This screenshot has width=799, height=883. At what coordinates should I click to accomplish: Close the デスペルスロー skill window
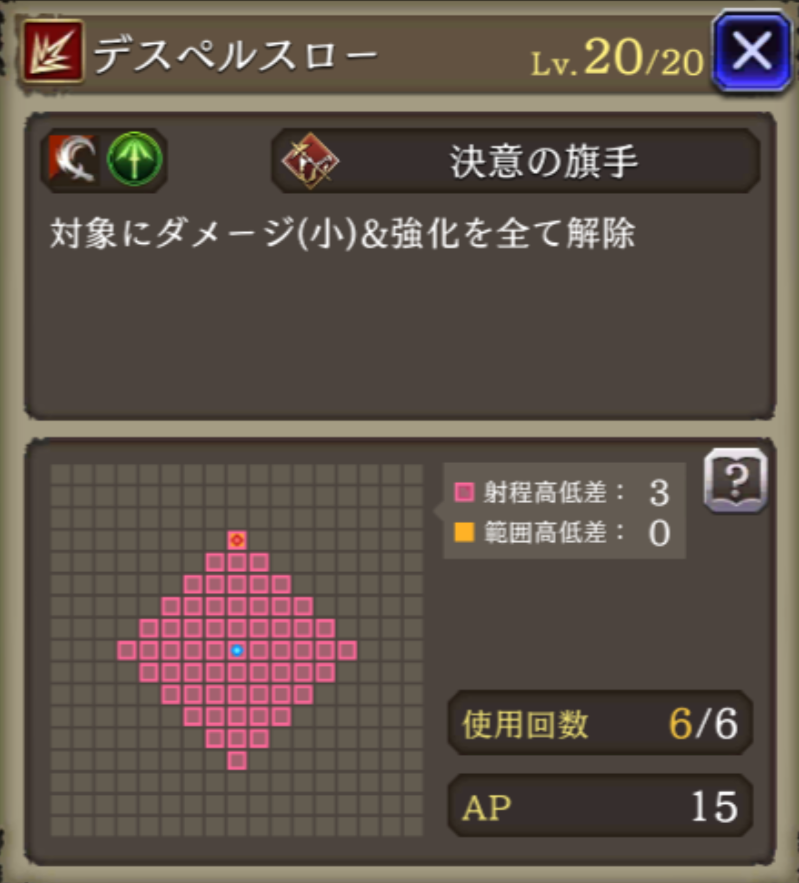pos(752,51)
